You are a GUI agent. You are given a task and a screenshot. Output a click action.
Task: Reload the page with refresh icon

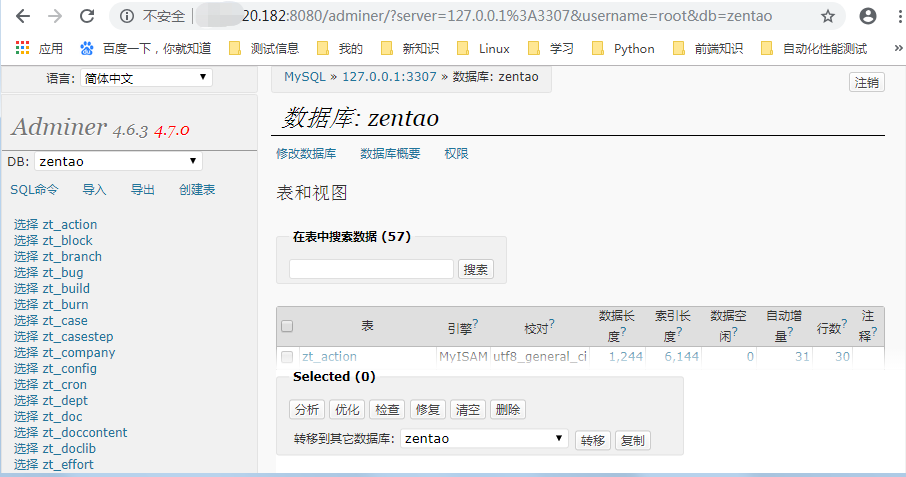pos(87,16)
